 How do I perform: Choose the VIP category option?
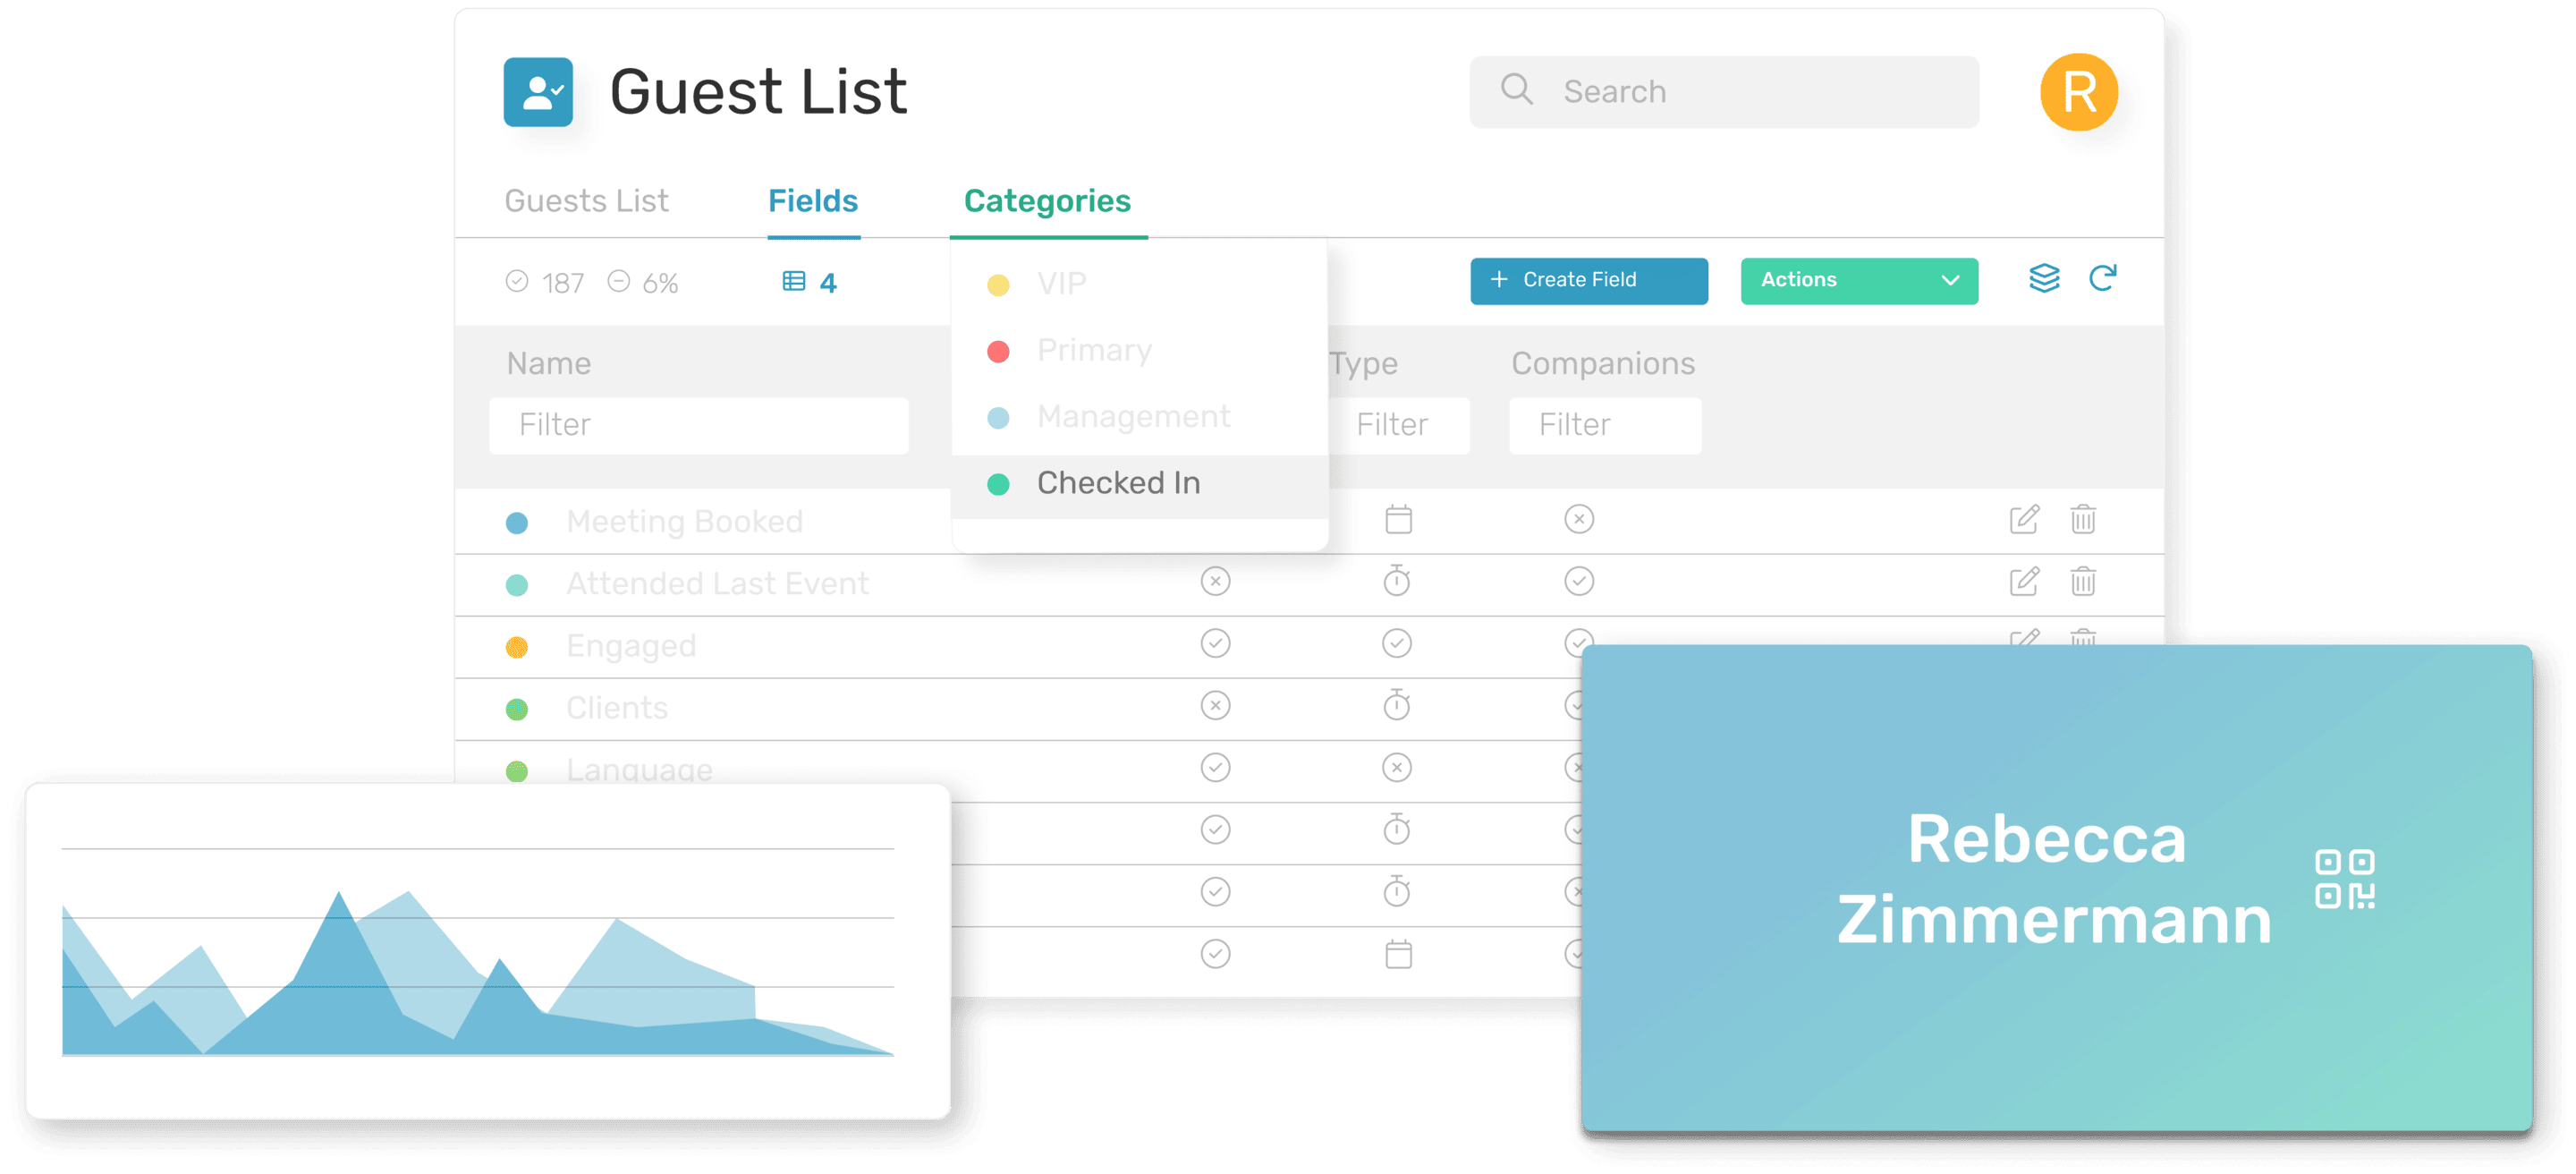click(x=1061, y=285)
